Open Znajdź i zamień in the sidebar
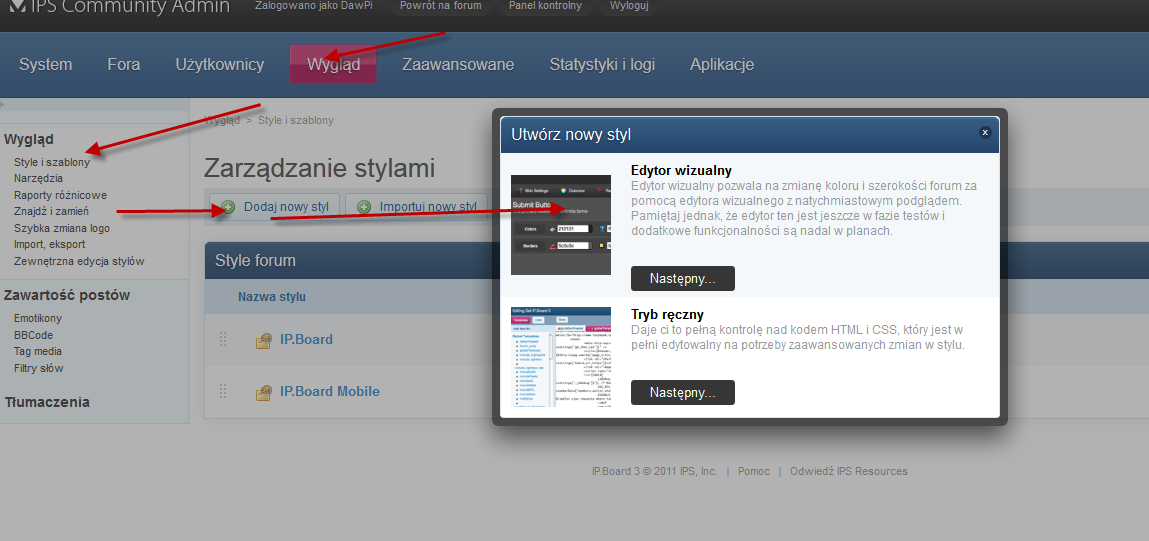 pos(51,211)
